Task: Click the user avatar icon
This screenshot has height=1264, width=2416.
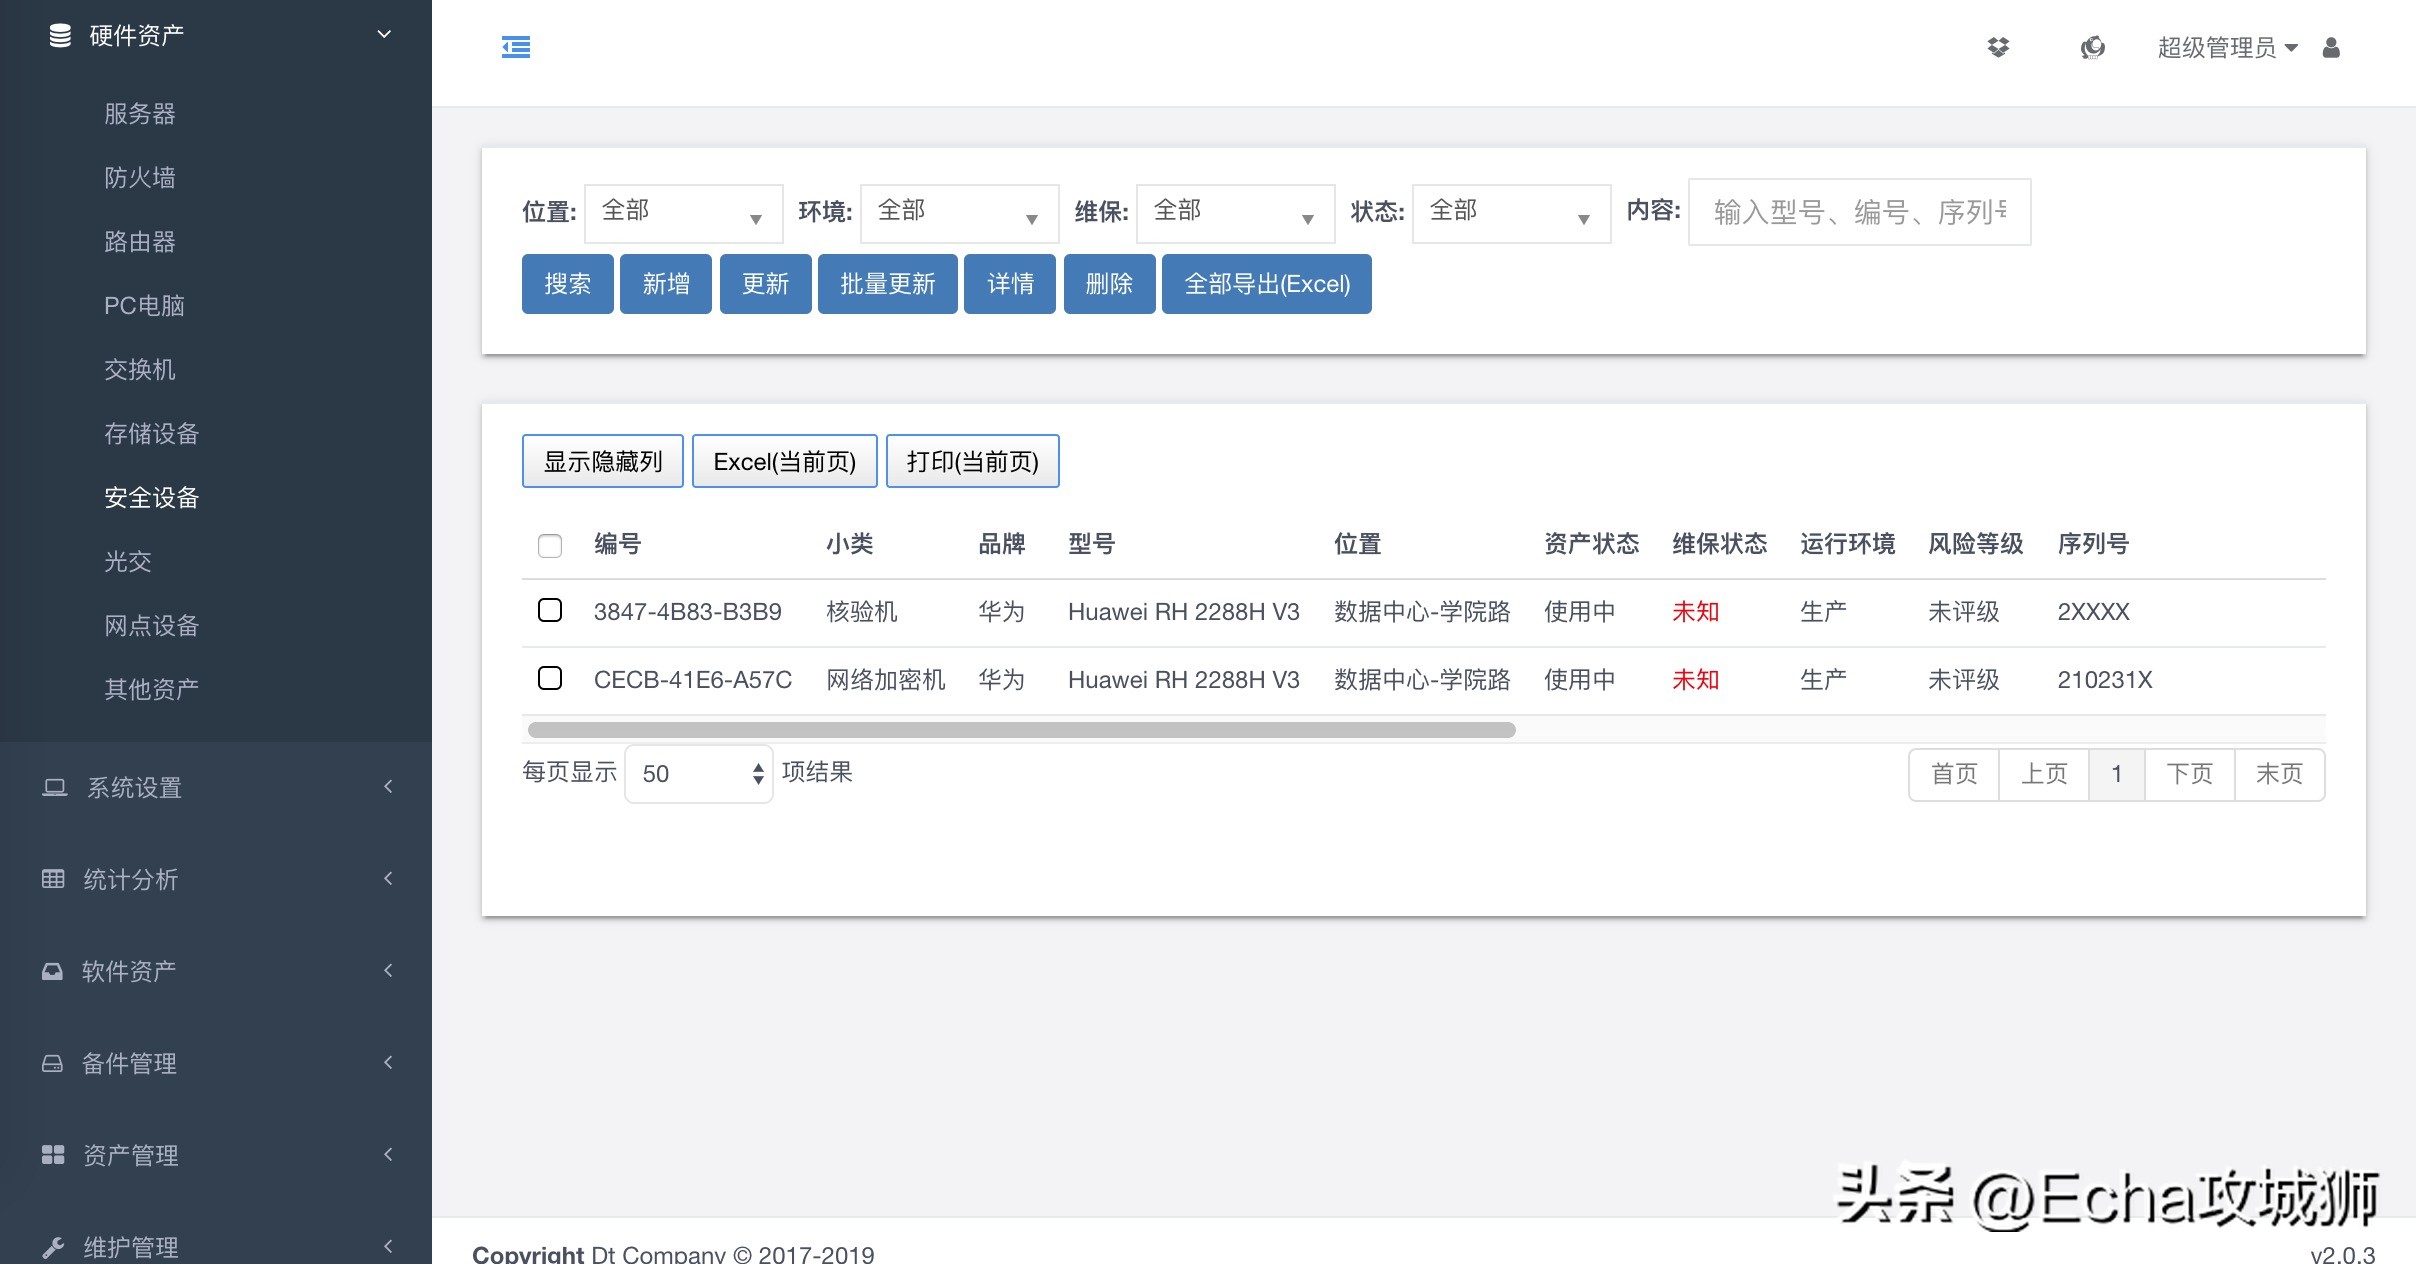Action: pos(2331,47)
